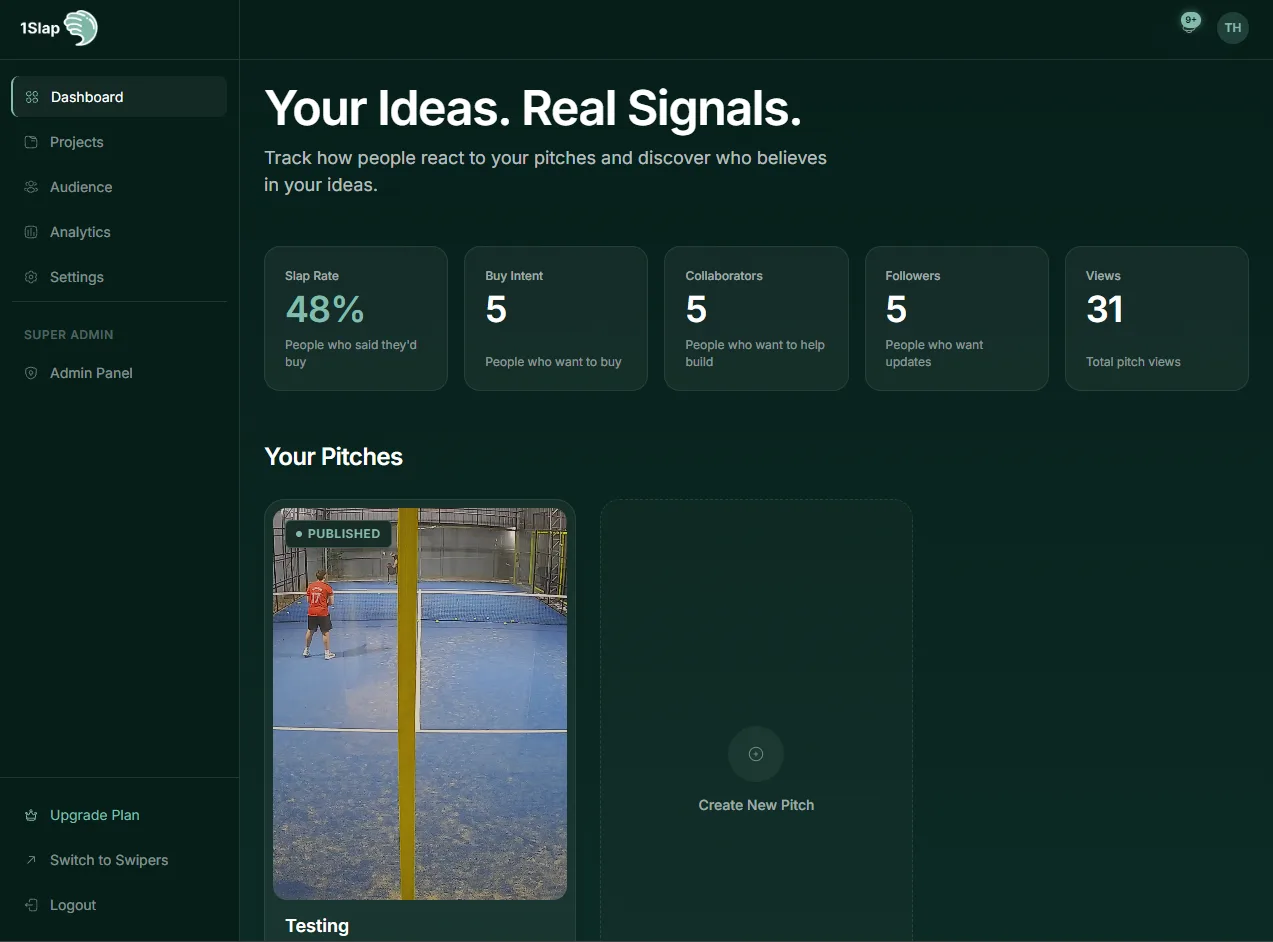Screen dimensions: 1273x942
Task: Click the Logout door icon
Action: pyautogui.click(x=31, y=905)
